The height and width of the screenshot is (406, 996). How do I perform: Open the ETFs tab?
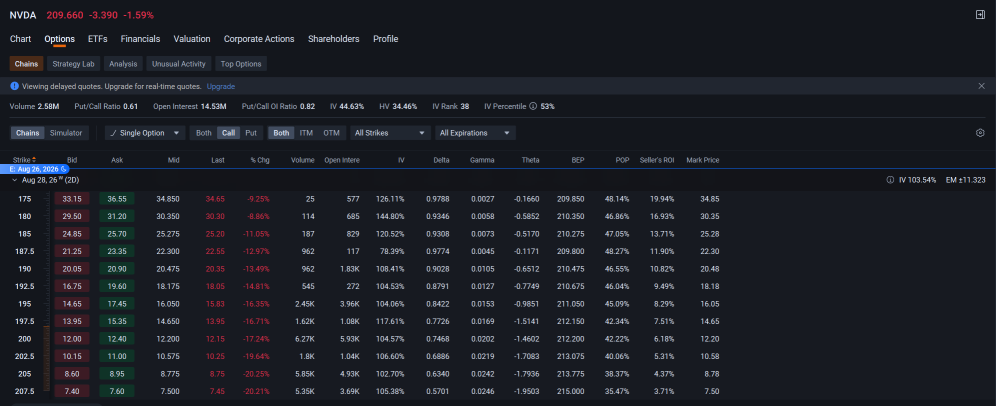click(98, 39)
